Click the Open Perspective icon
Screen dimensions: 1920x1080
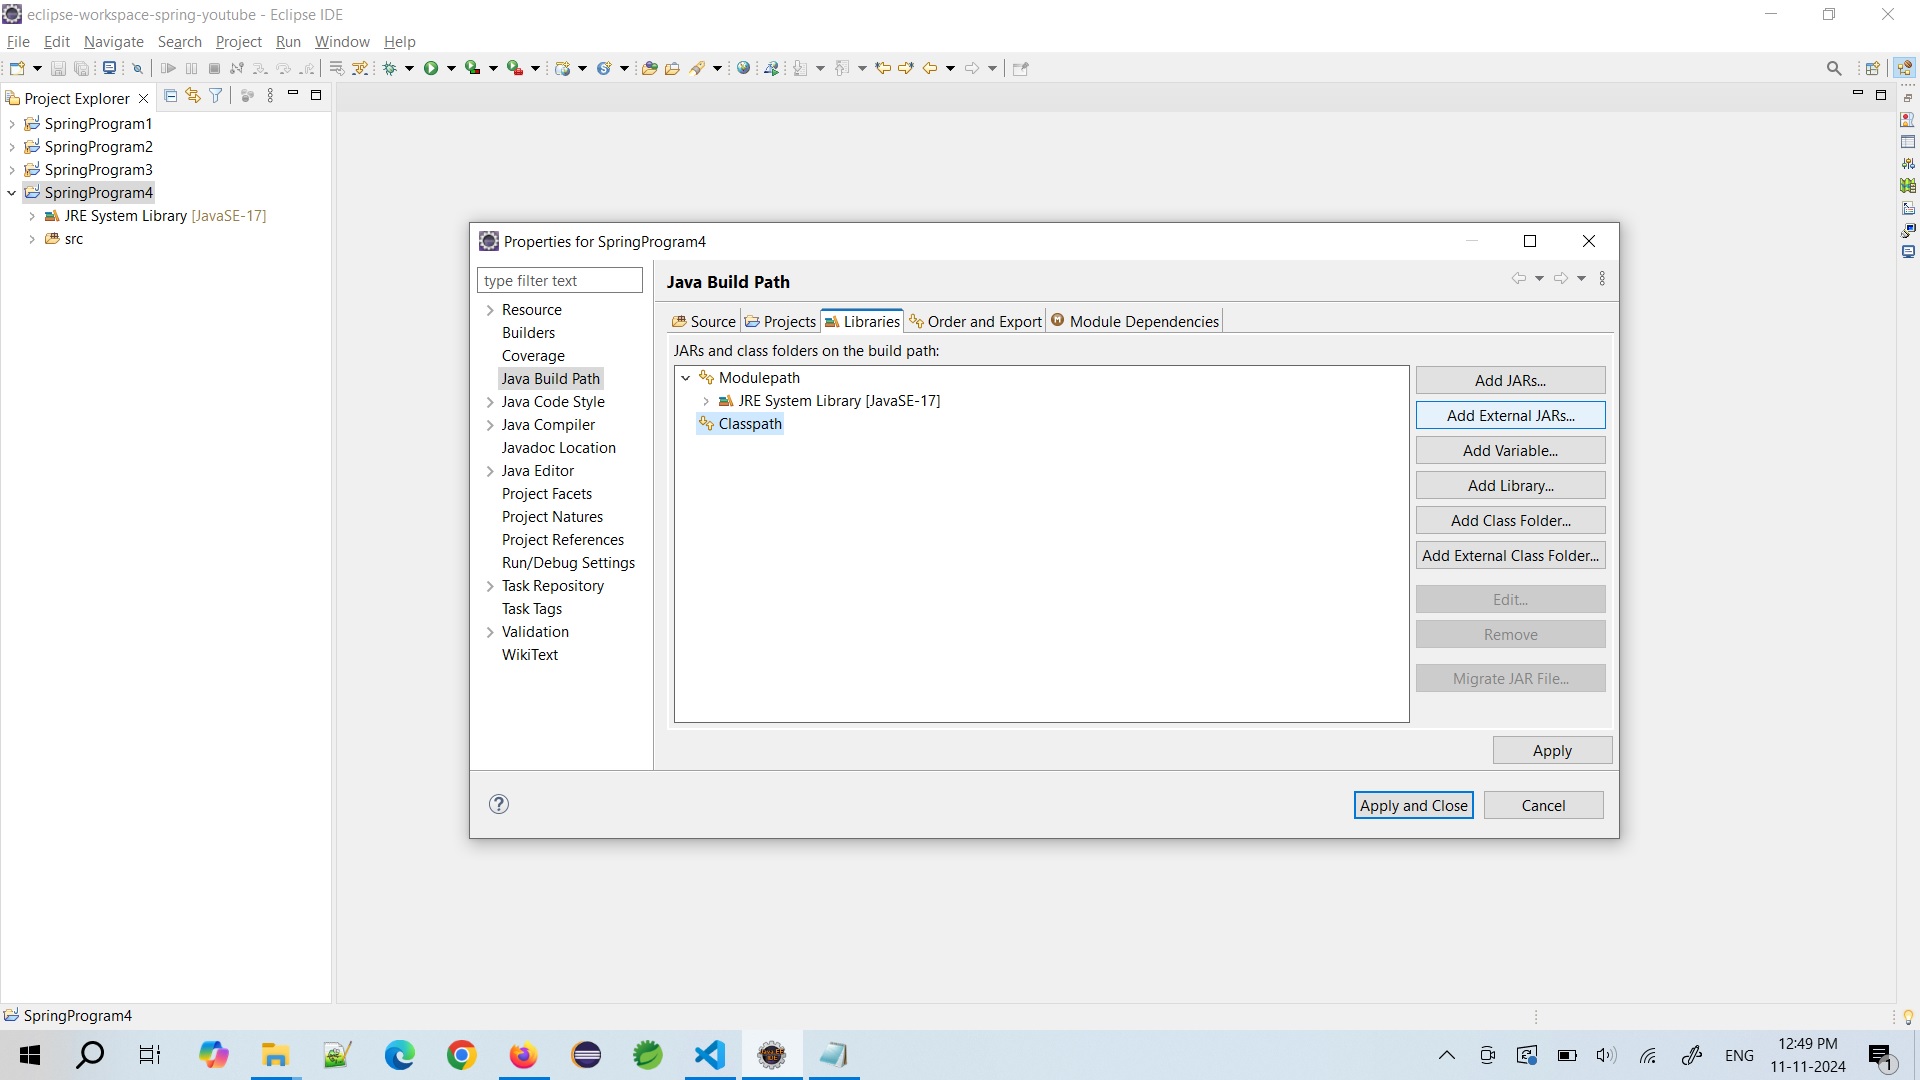pos(1873,68)
